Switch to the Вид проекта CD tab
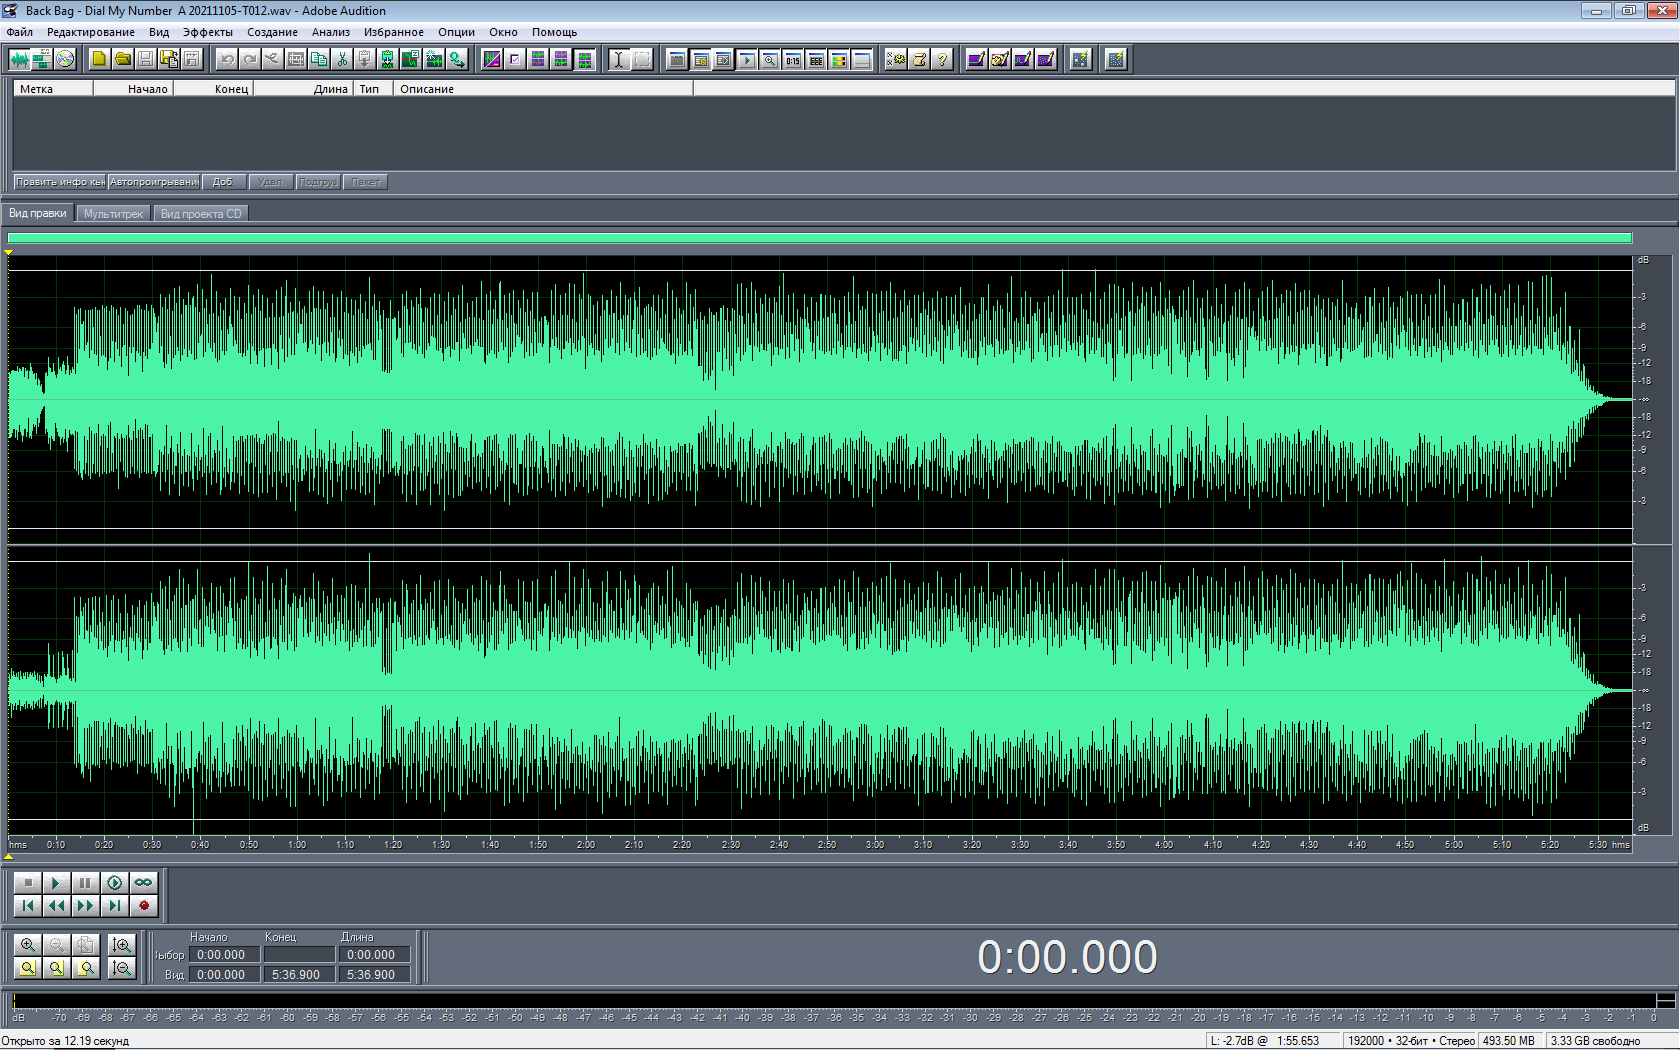Image resolution: width=1680 pixels, height=1050 pixels. click(x=201, y=214)
